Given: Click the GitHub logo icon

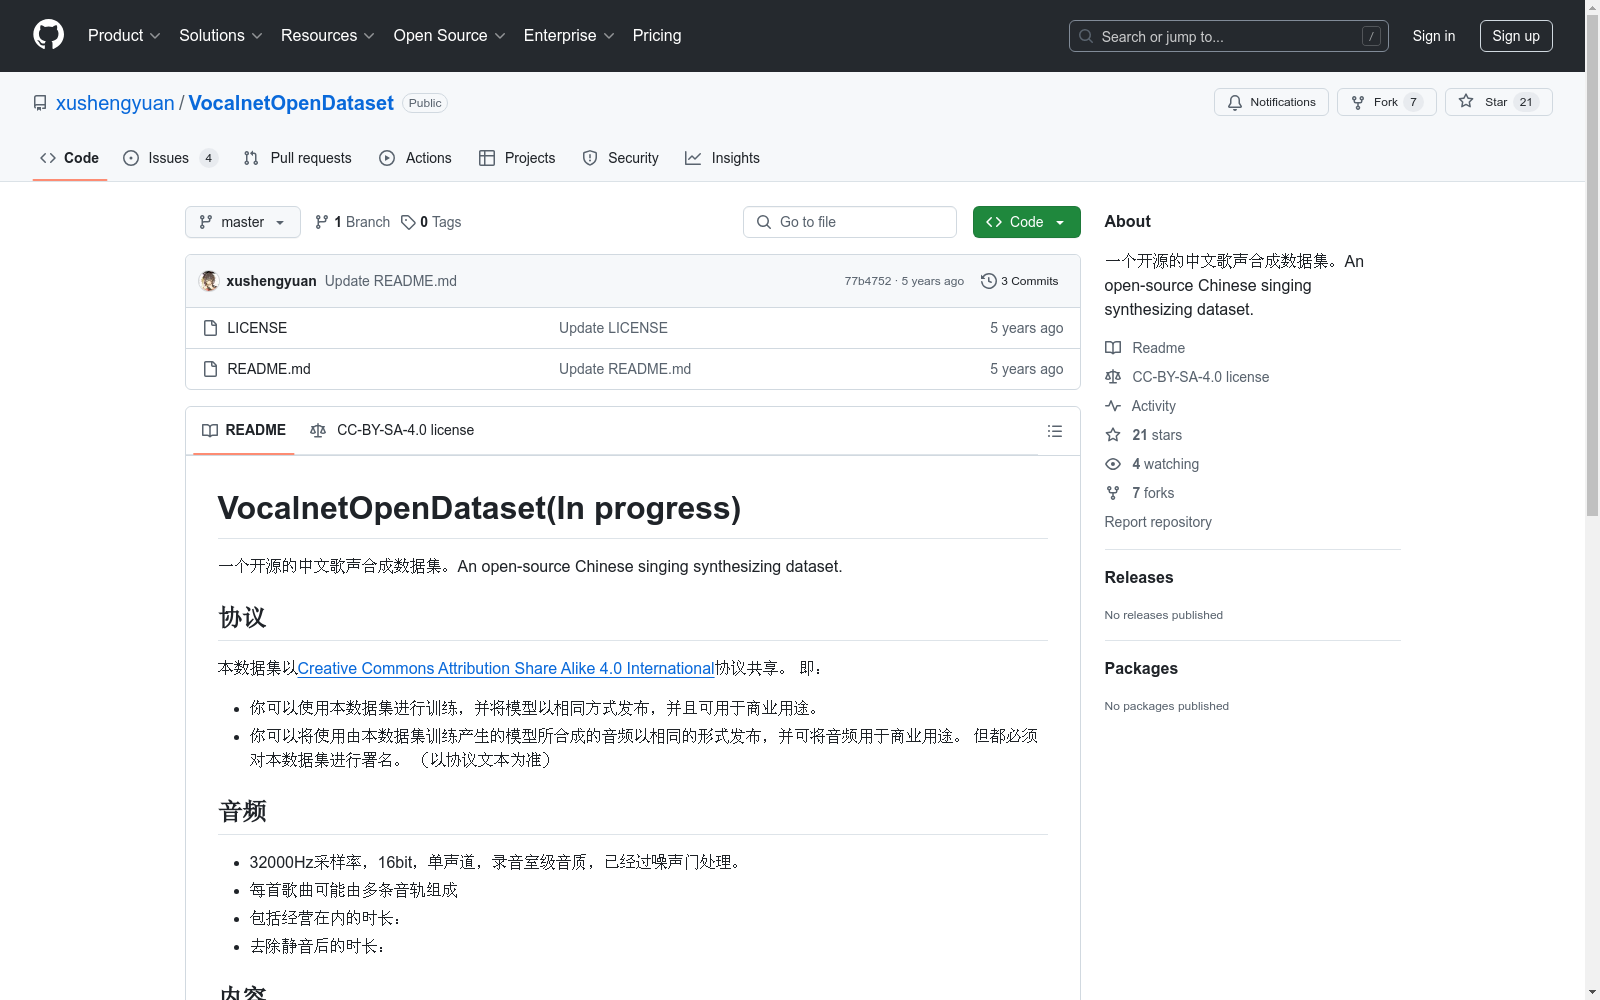Looking at the screenshot, I should point(48,35).
